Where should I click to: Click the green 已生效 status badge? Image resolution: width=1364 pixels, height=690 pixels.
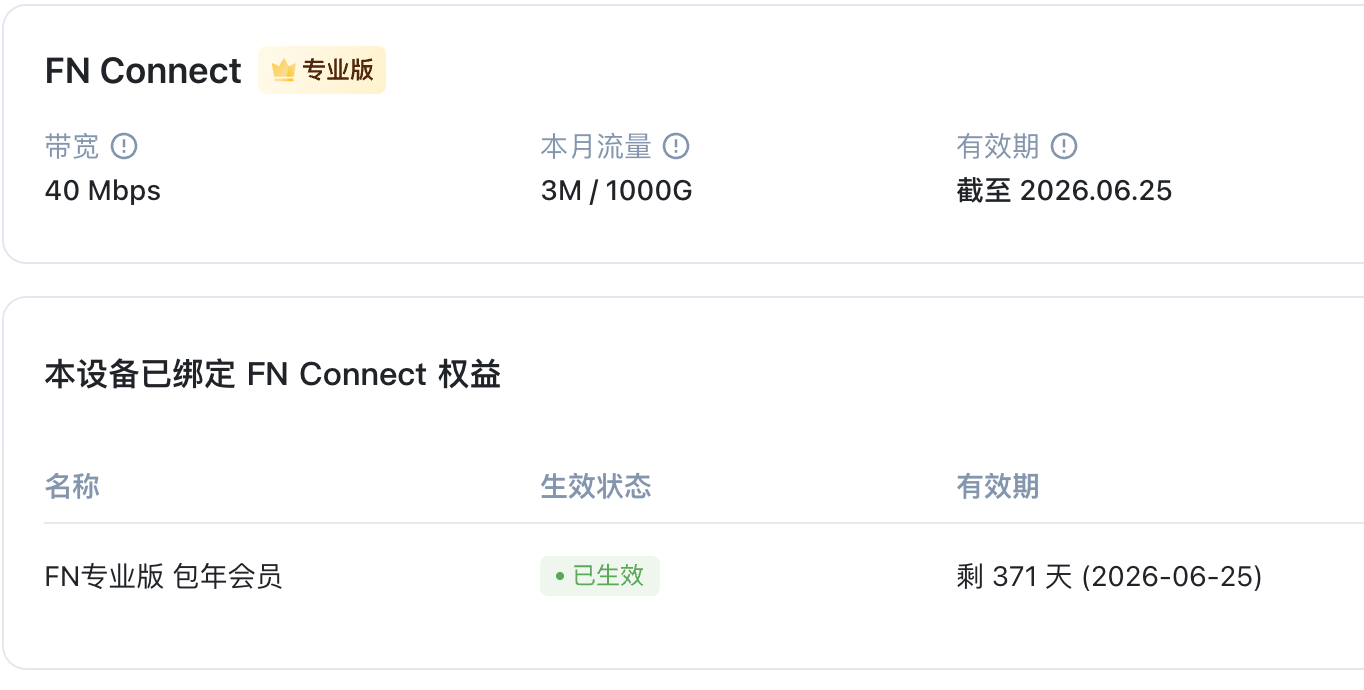tap(600, 576)
